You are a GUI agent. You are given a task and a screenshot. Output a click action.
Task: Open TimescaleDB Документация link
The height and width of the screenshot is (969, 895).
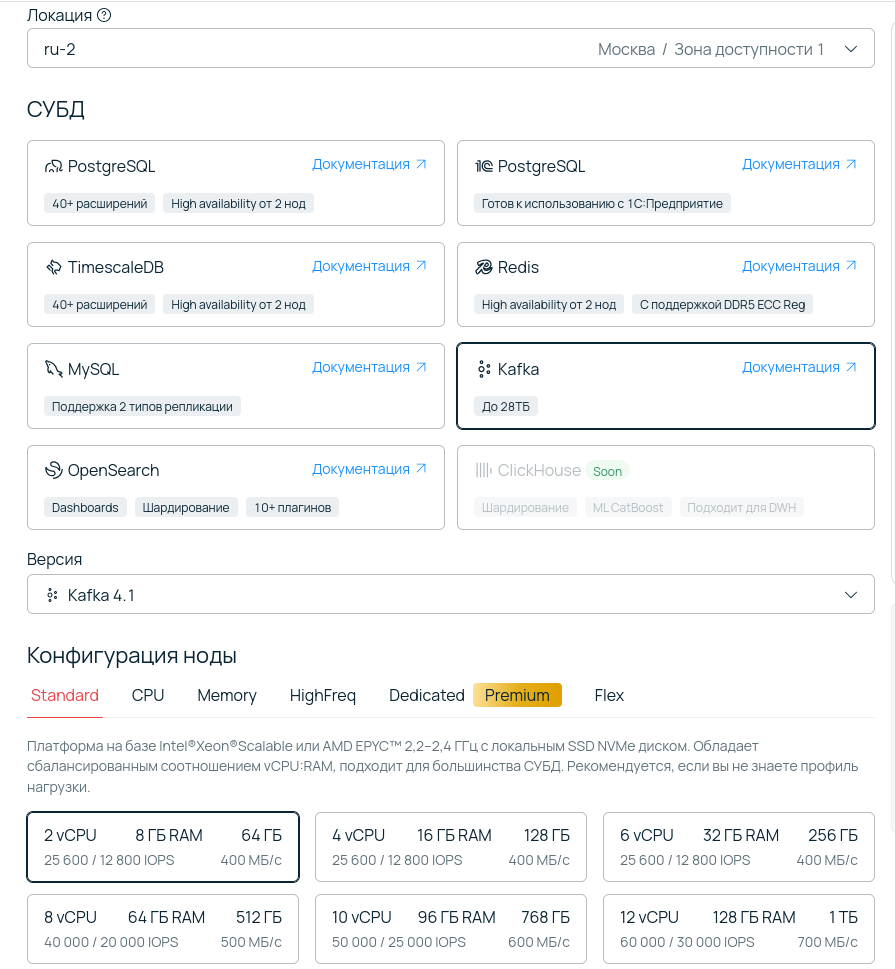369,266
